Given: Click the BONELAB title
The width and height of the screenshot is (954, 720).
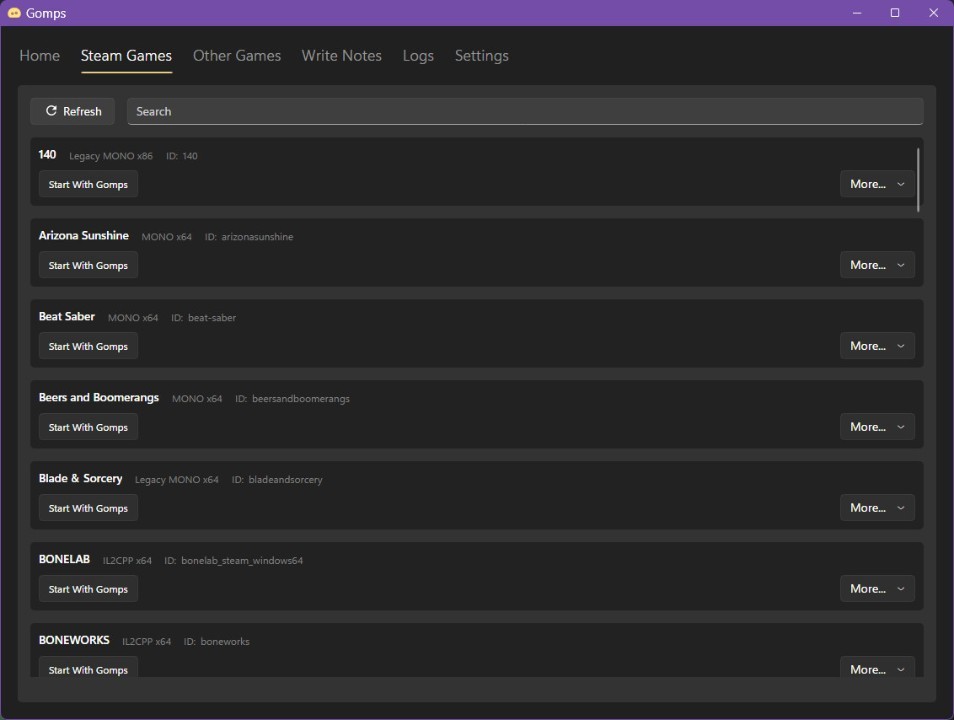Looking at the screenshot, I should (x=64, y=559).
